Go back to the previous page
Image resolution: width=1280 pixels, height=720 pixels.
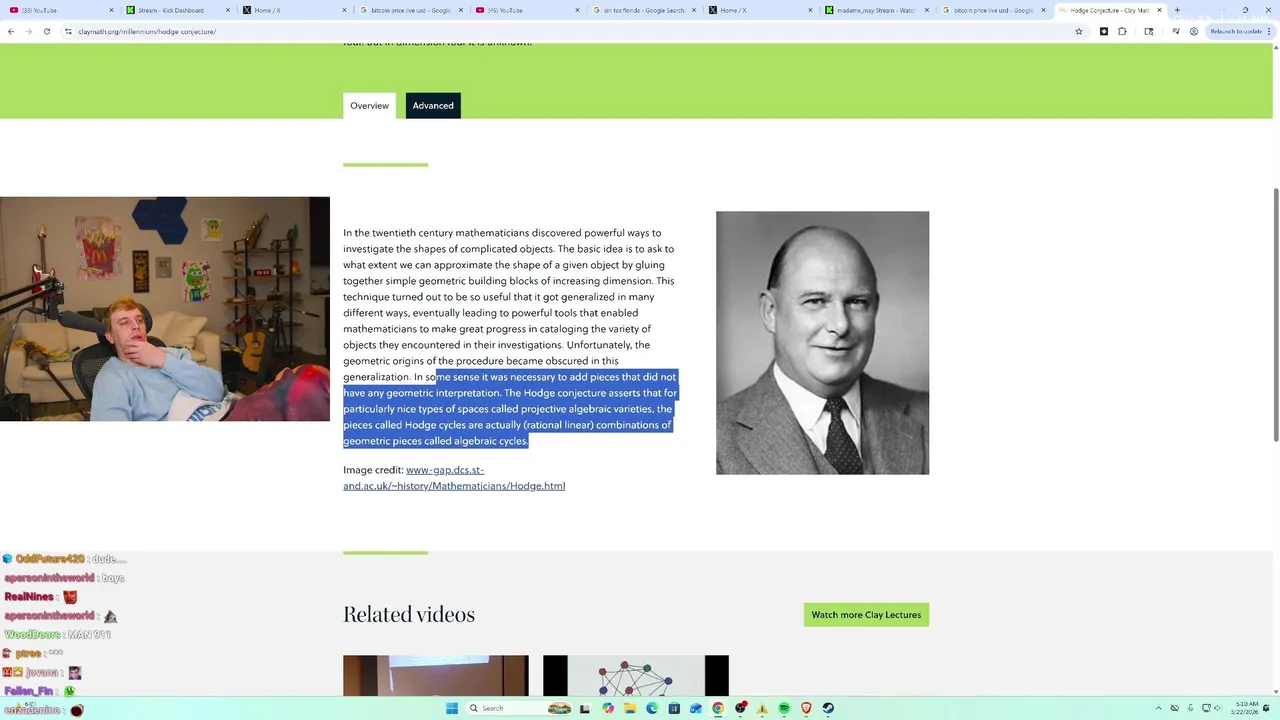click(x=10, y=31)
